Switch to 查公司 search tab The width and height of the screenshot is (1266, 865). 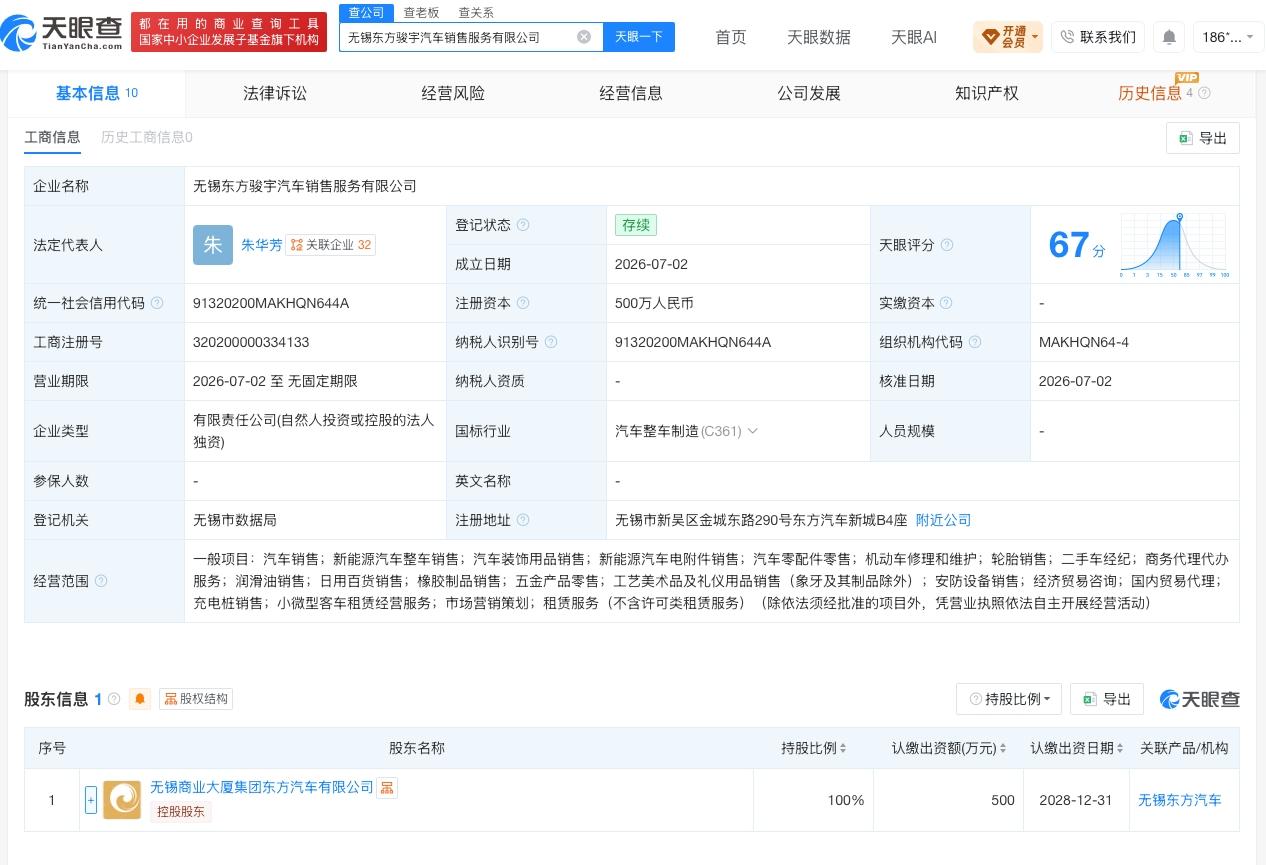point(366,13)
